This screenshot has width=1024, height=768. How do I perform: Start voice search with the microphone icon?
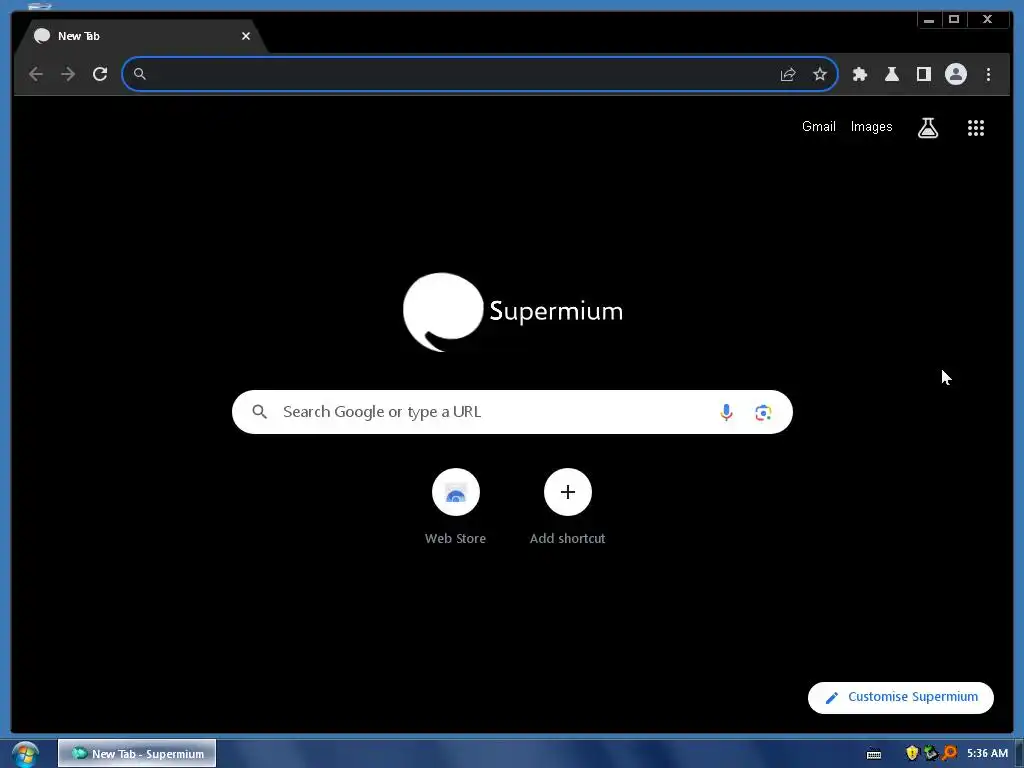[726, 412]
